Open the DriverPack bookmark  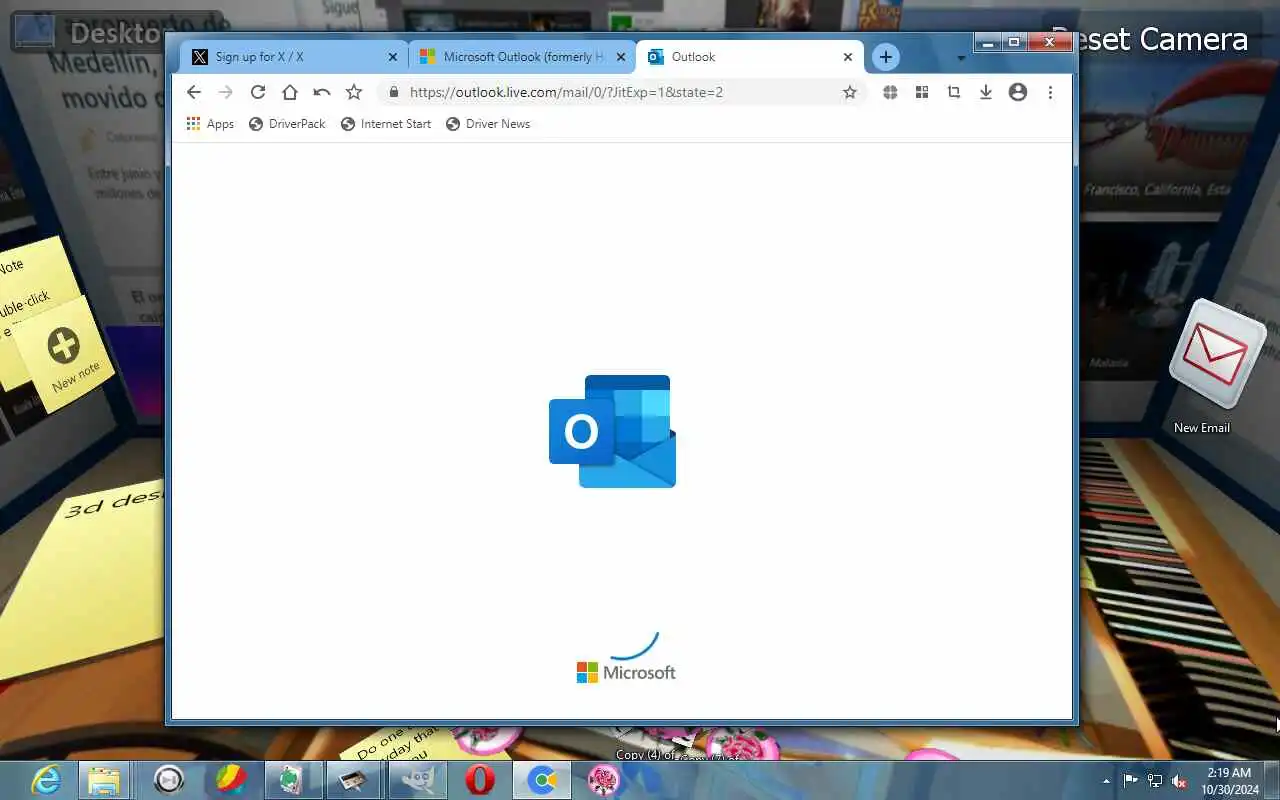[287, 124]
